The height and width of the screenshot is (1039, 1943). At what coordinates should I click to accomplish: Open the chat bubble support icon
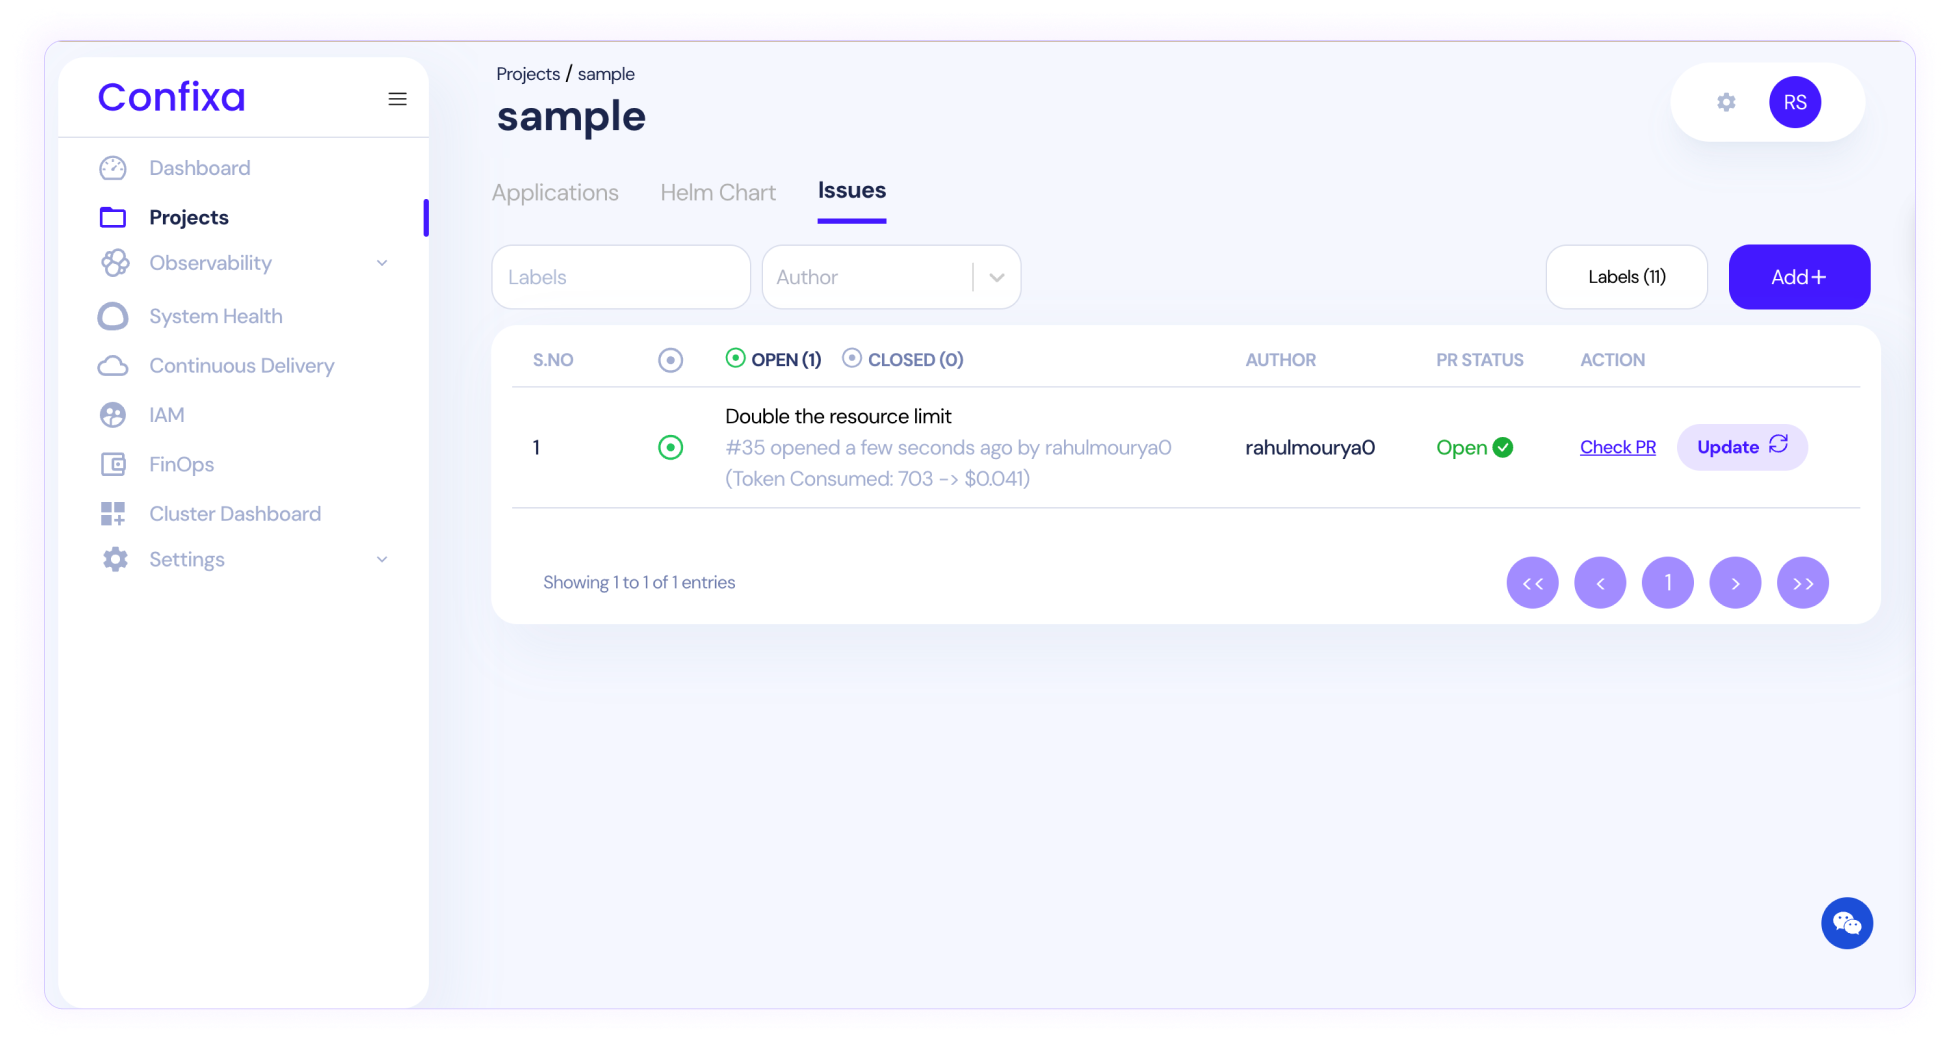1846,923
